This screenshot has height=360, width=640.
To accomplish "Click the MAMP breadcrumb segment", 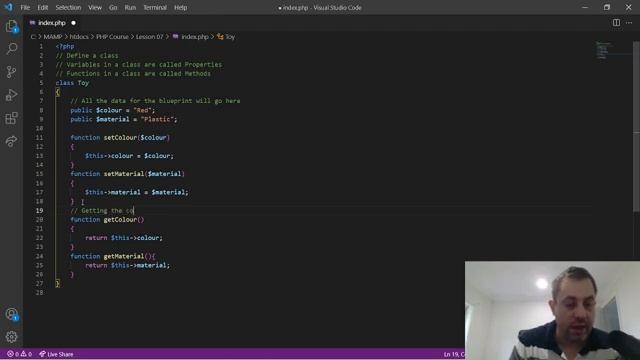I will (53, 37).
